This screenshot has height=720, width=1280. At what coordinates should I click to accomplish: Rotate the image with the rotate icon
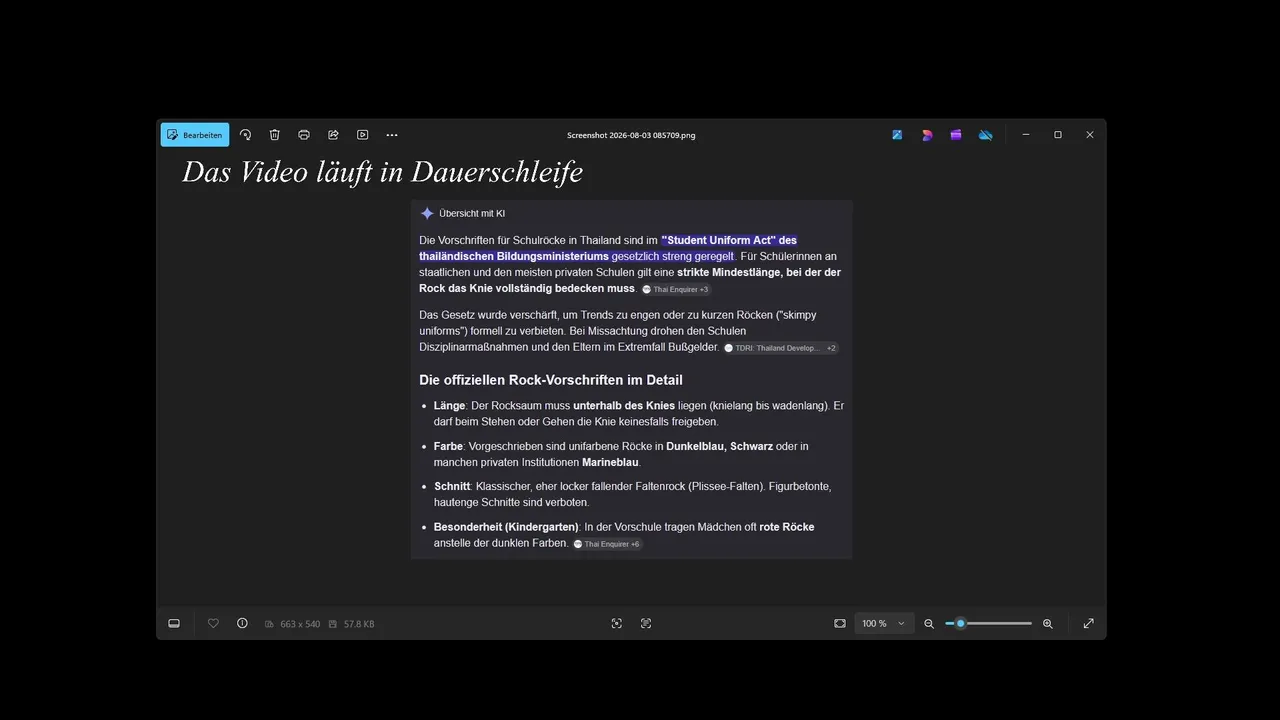(x=245, y=135)
